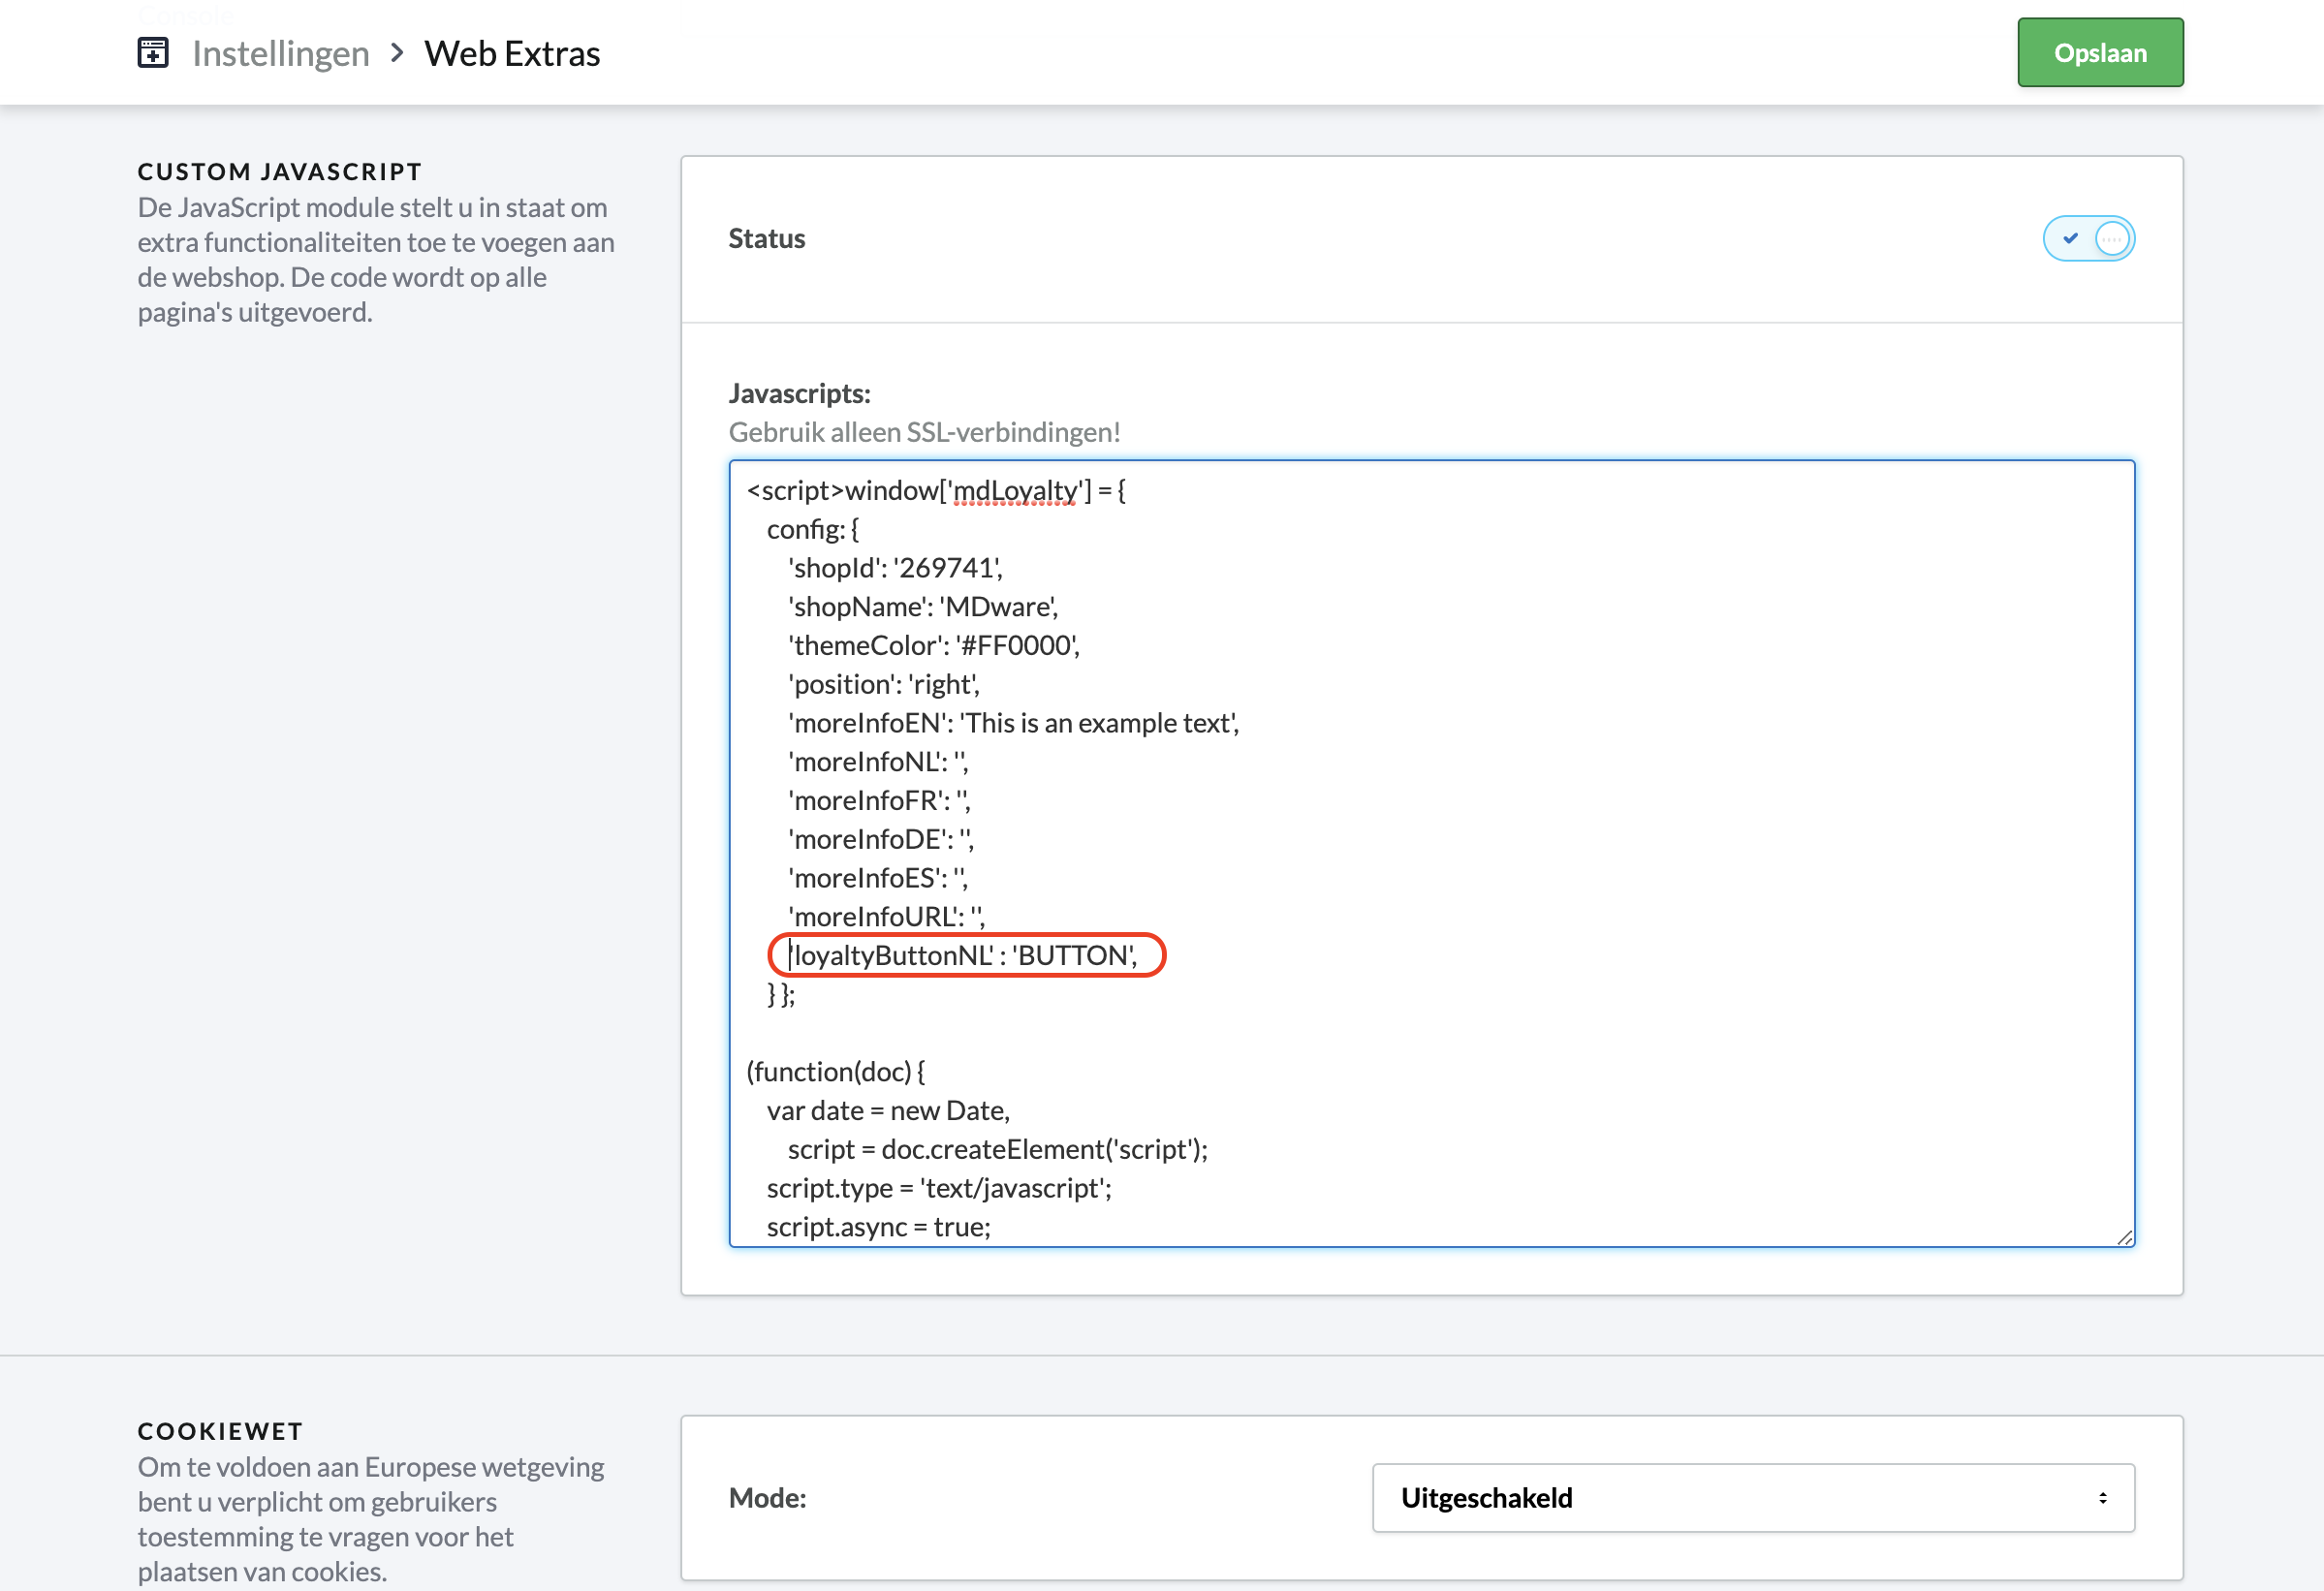Open the Instellingen breadcrumb link

[281, 53]
